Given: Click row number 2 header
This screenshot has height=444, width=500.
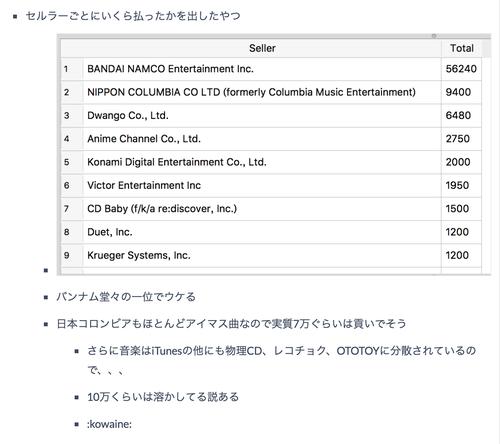Looking at the screenshot, I should click(x=72, y=92).
